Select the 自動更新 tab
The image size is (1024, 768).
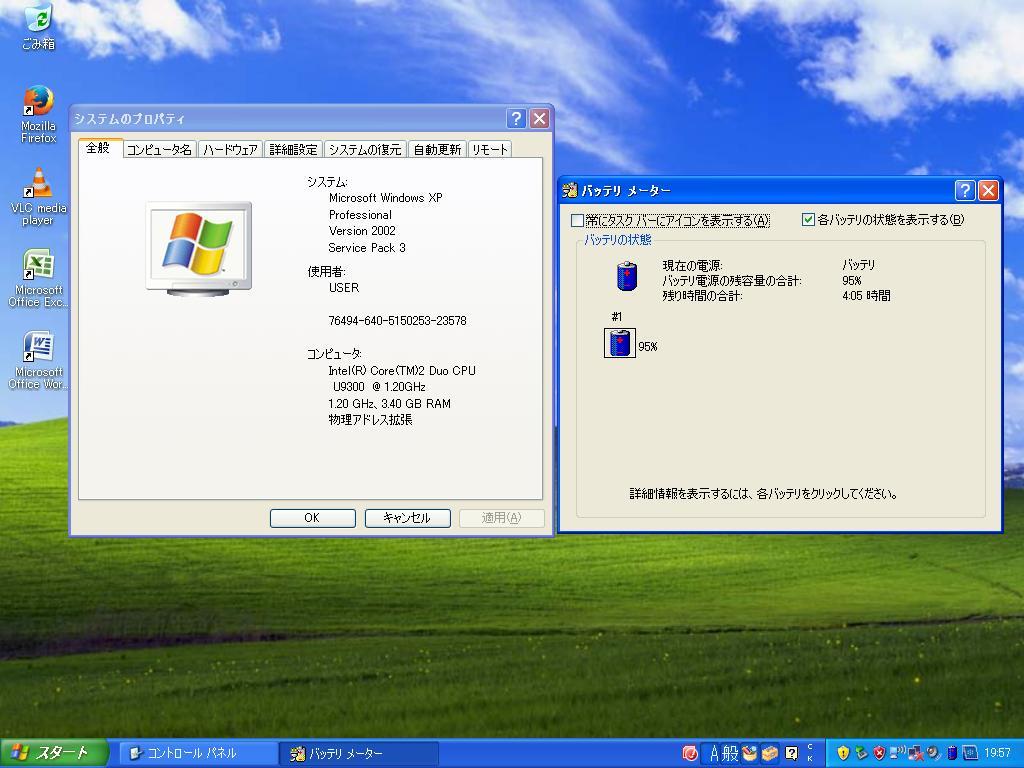[x=437, y=150]
